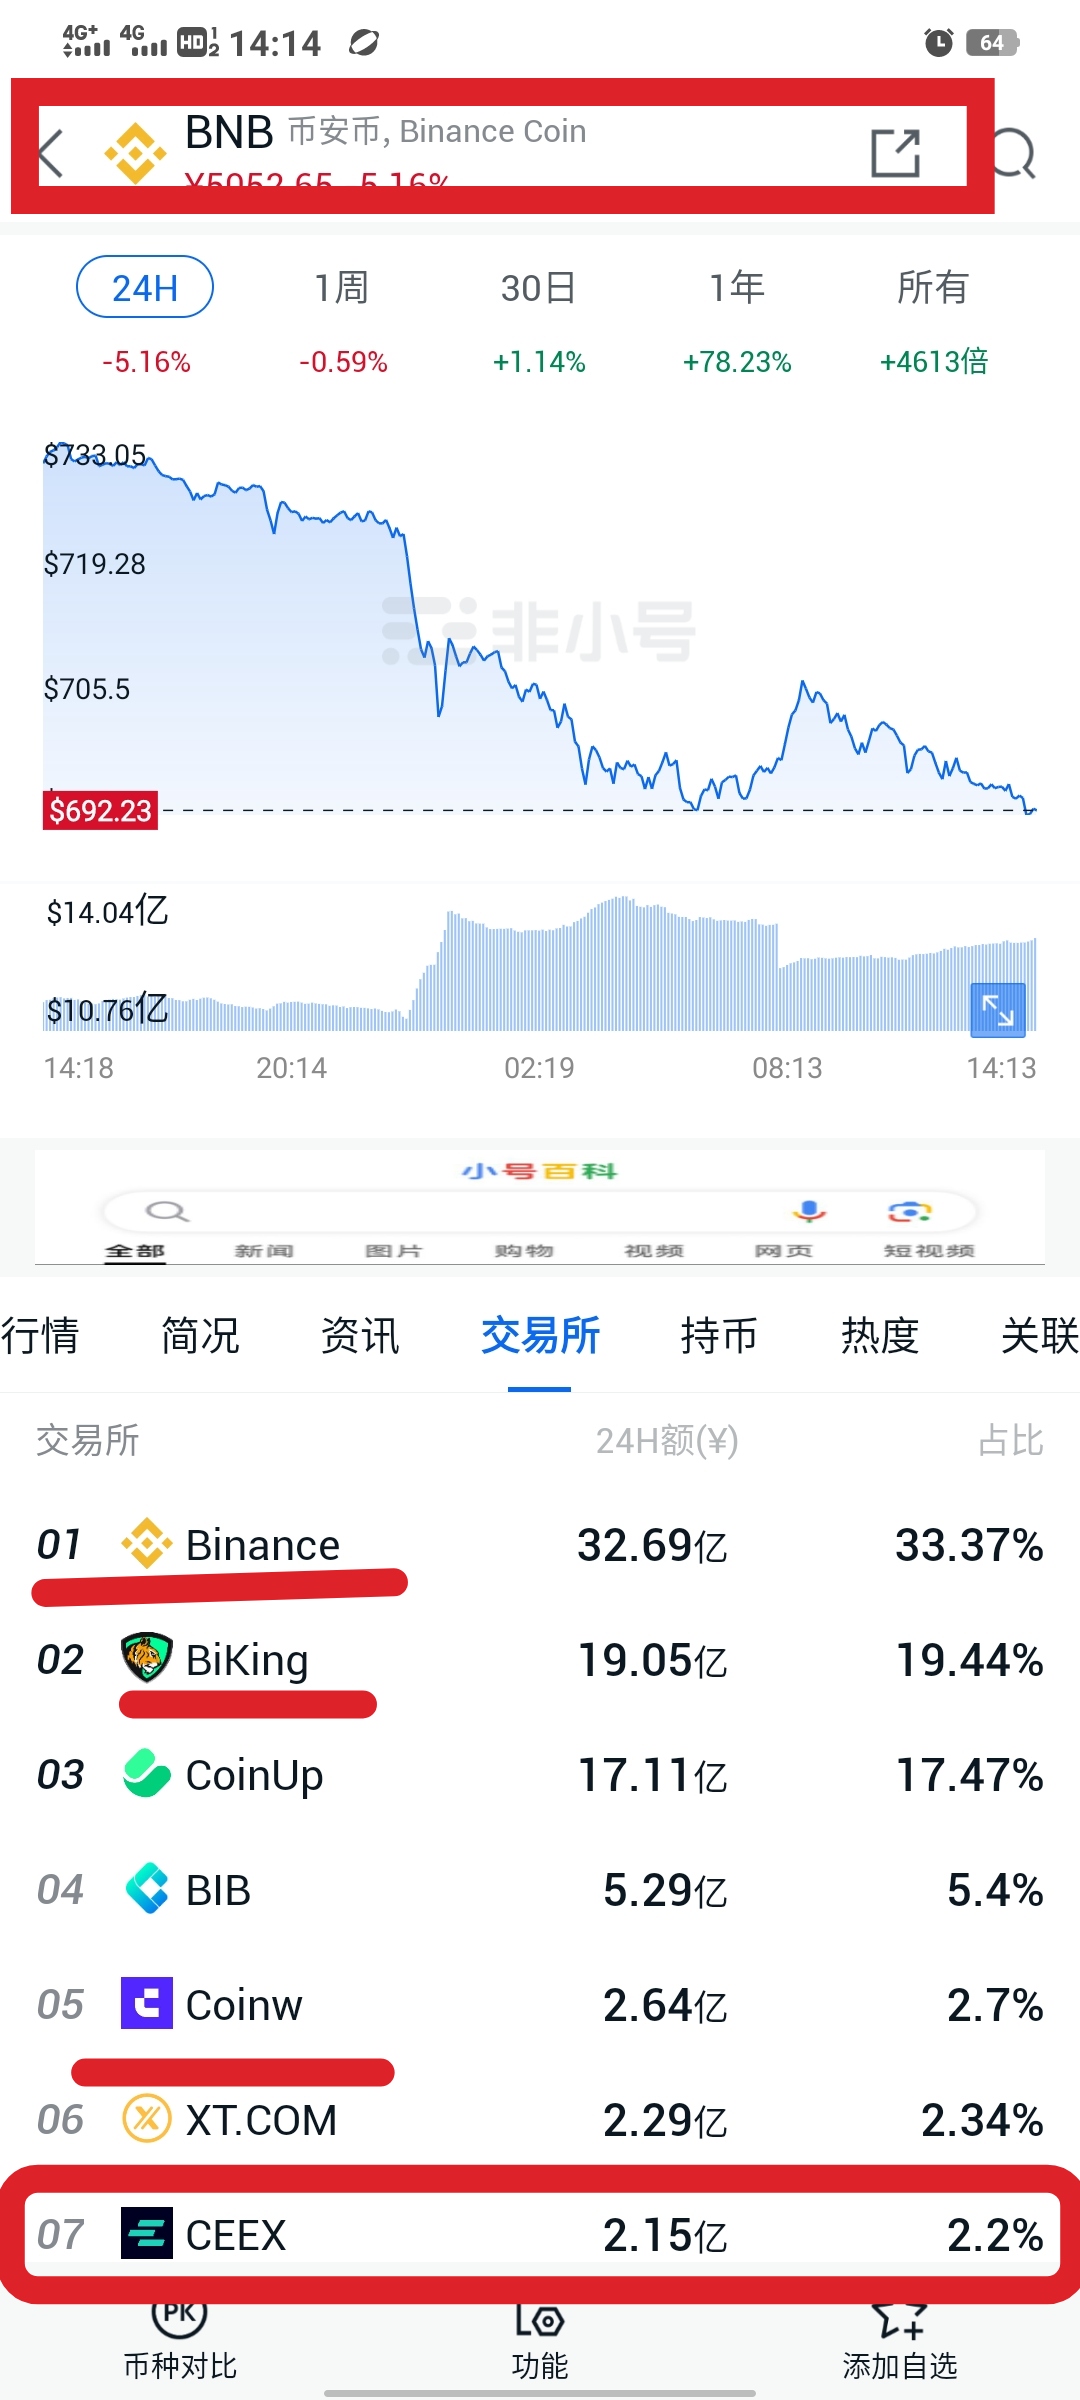Switch to the 简况 tab
This screenshot has height=2400, width=1080.
[200, 1336]
